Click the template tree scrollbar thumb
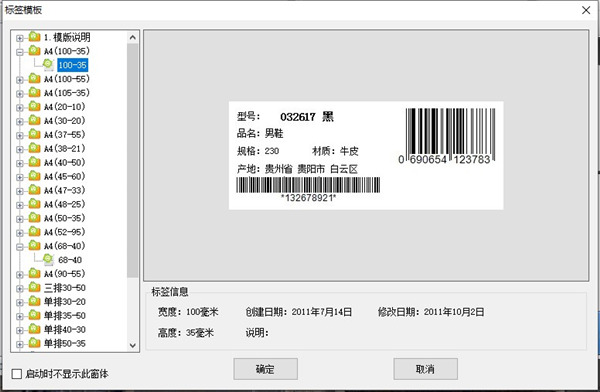The width and height of the screenshot is (600, 392). [x=132, y=160]
